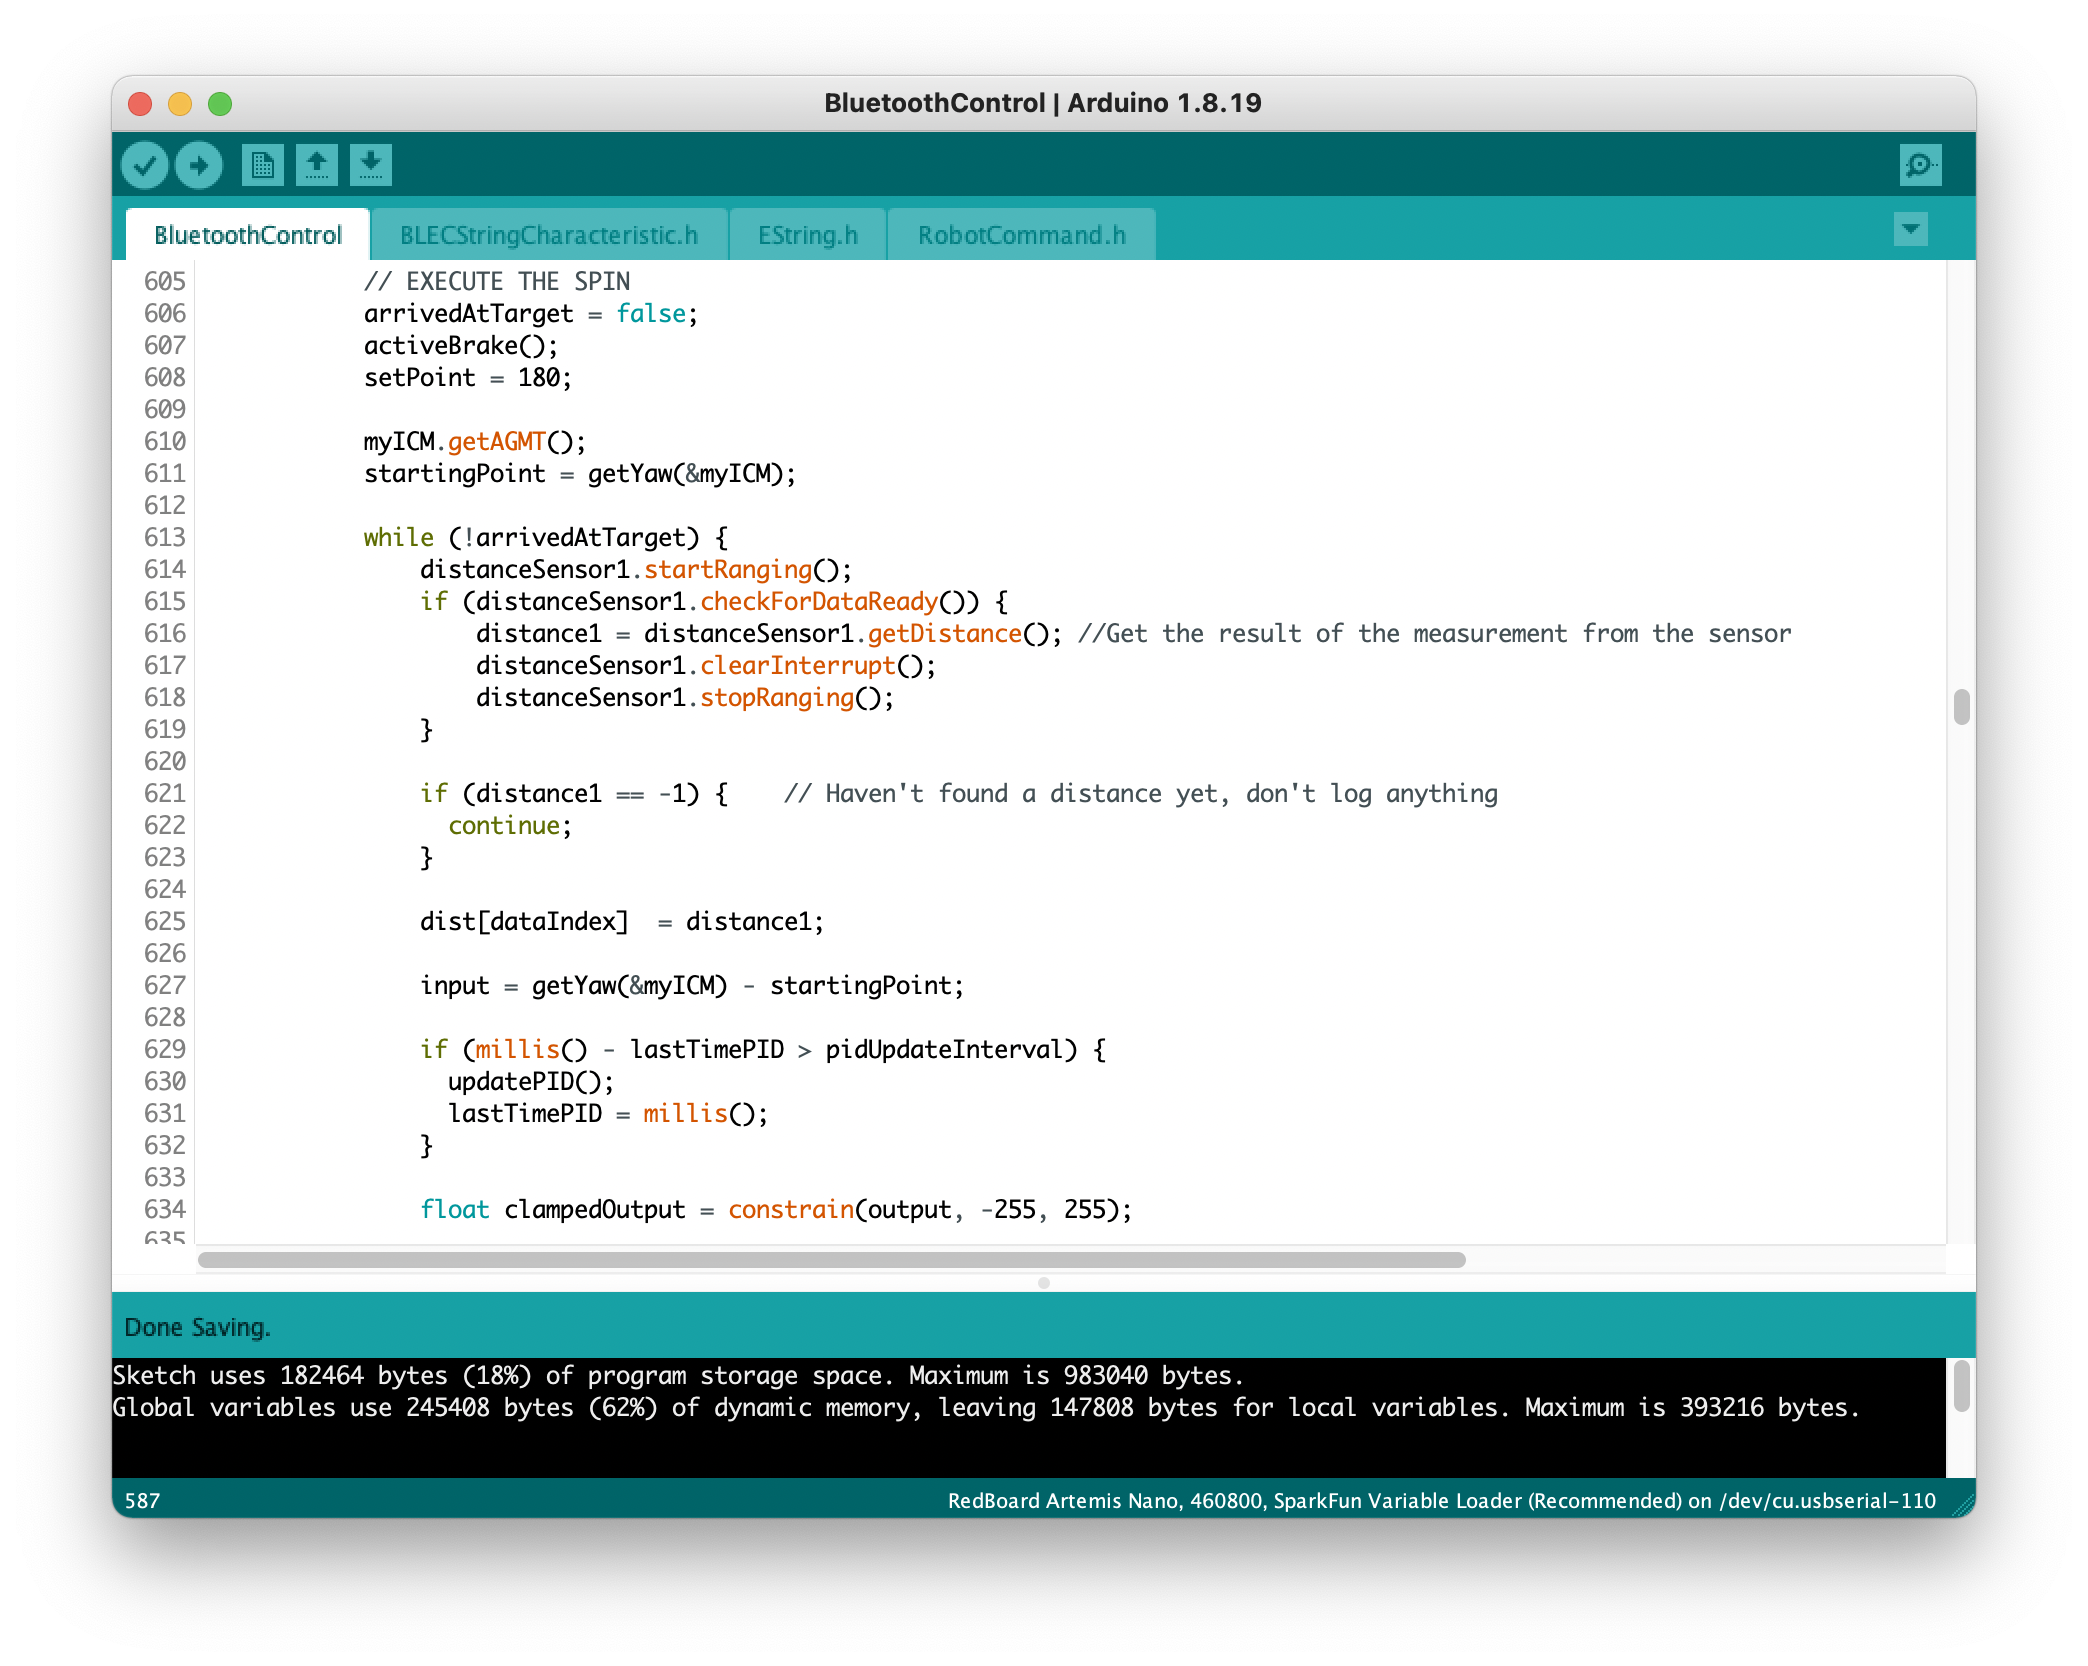Open a sketch with the Open icon

pos(316,165)
